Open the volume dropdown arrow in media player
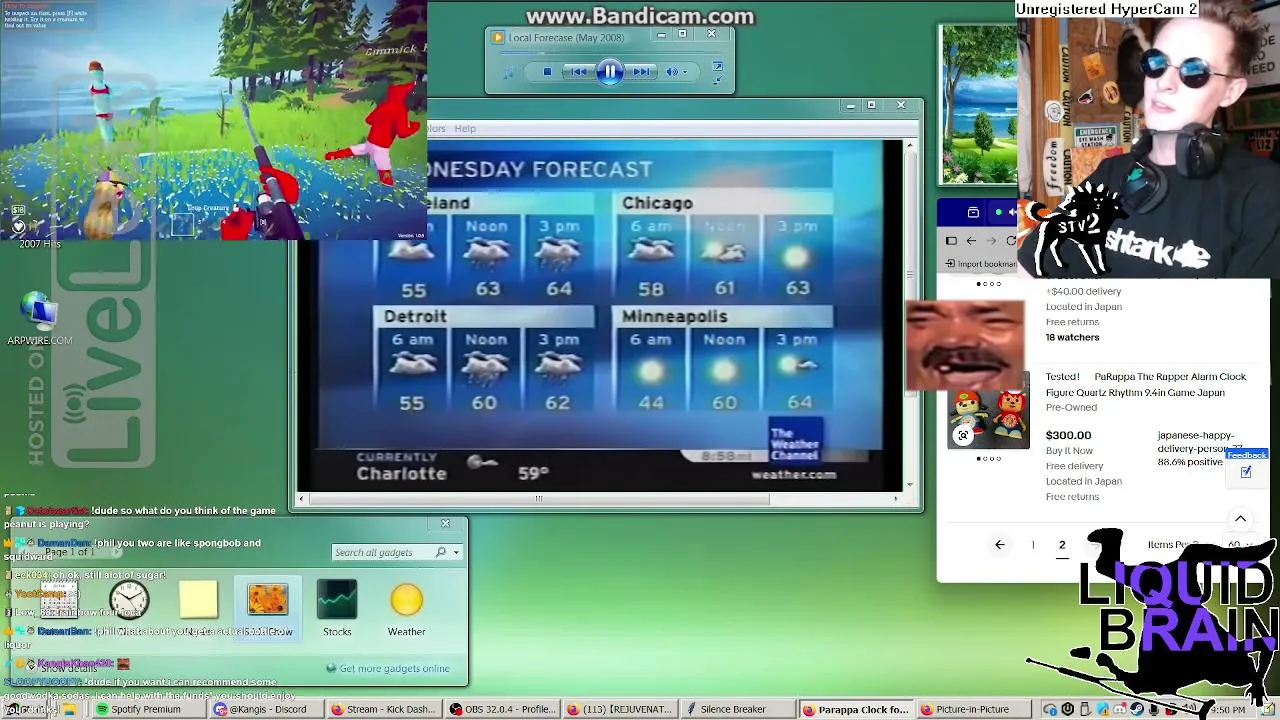 [x=685, y=72]
